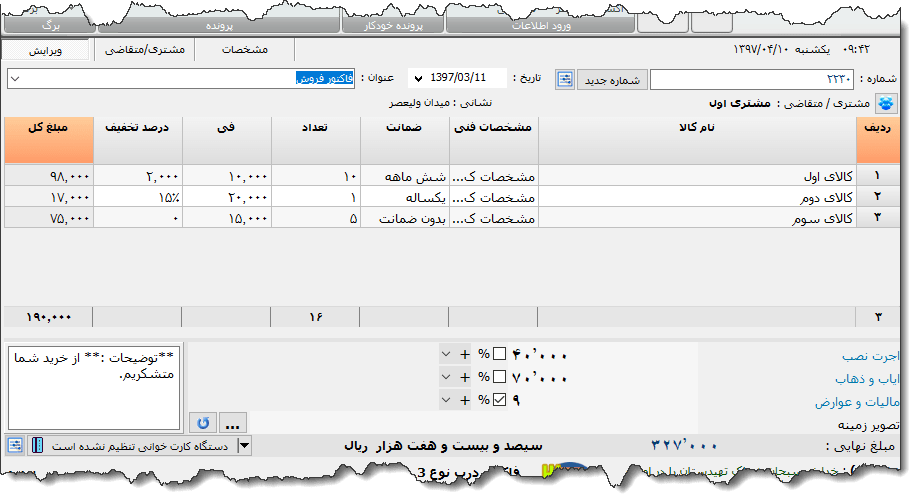910x494 pixels.
Task: Click دستگاه کارت خوانی تنظیم نشده است button
Action: [x=140, y=446]
